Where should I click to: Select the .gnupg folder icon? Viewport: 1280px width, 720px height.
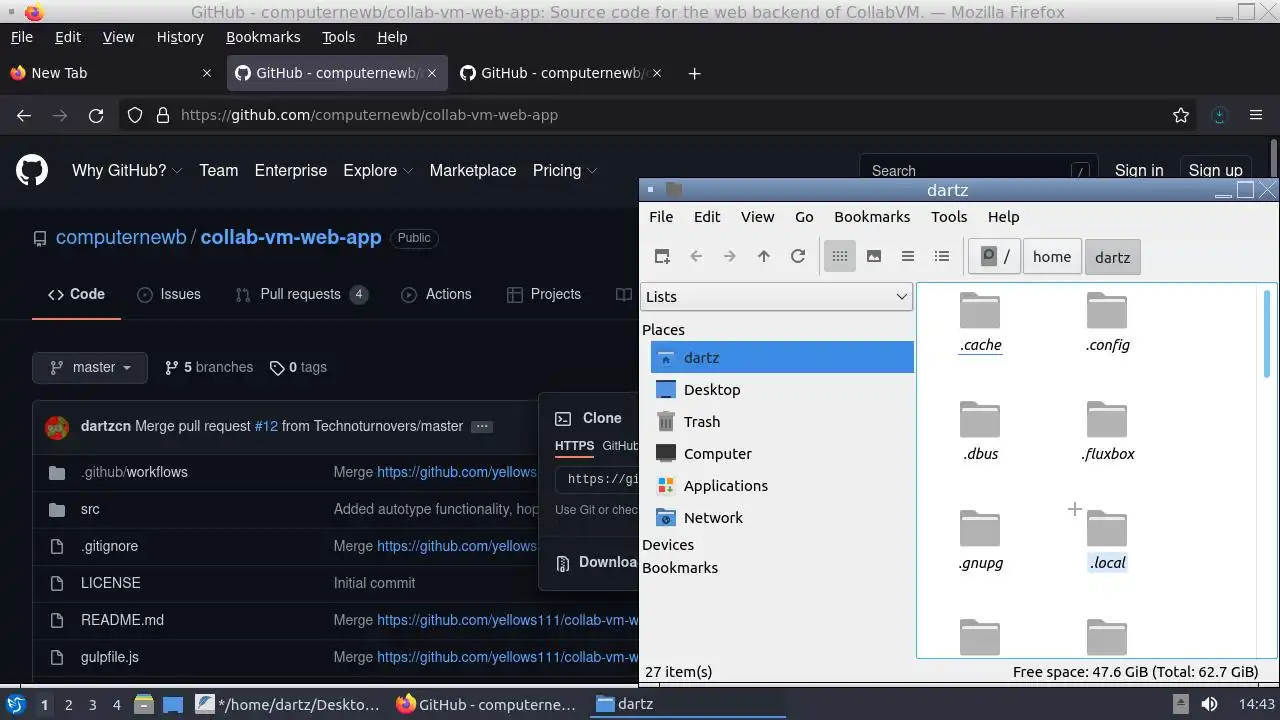point(980,529)
